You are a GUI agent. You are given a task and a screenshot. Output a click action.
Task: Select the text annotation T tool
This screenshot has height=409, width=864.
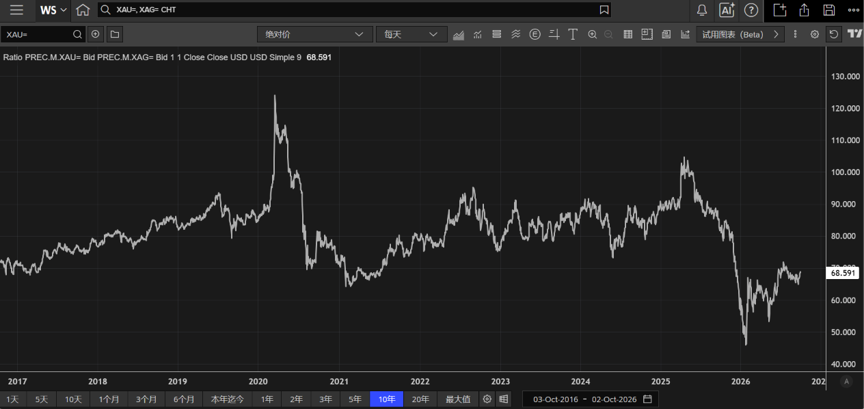(x=573, y=35)
